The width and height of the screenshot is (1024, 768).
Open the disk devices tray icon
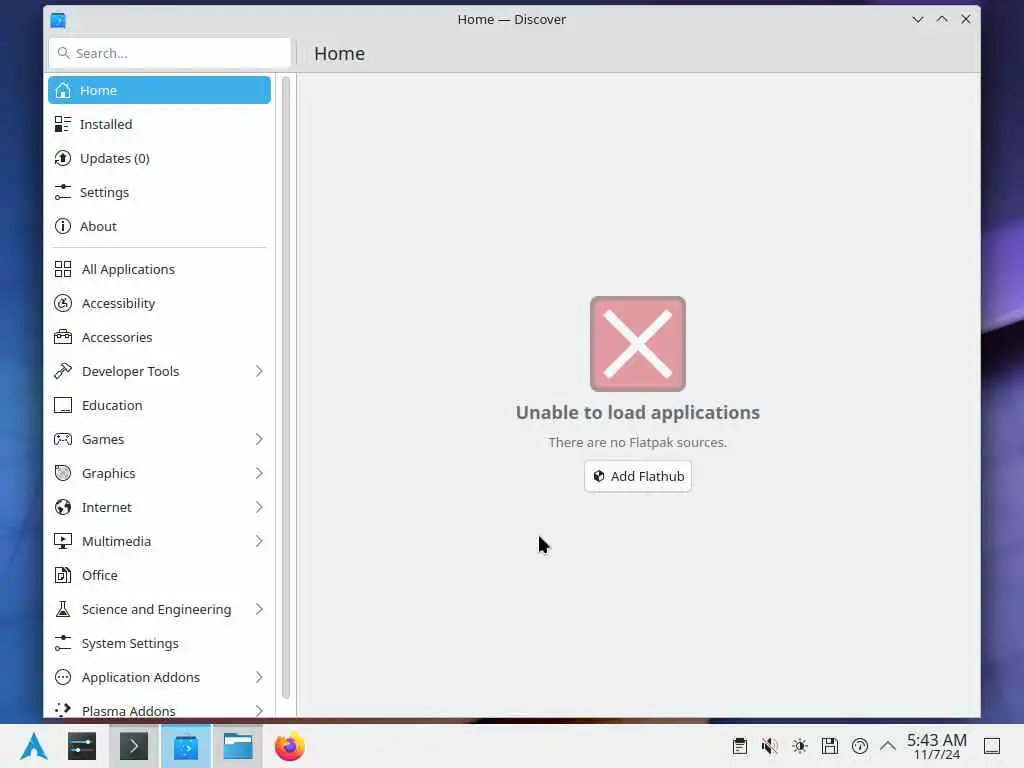click(x=829, y=746)
